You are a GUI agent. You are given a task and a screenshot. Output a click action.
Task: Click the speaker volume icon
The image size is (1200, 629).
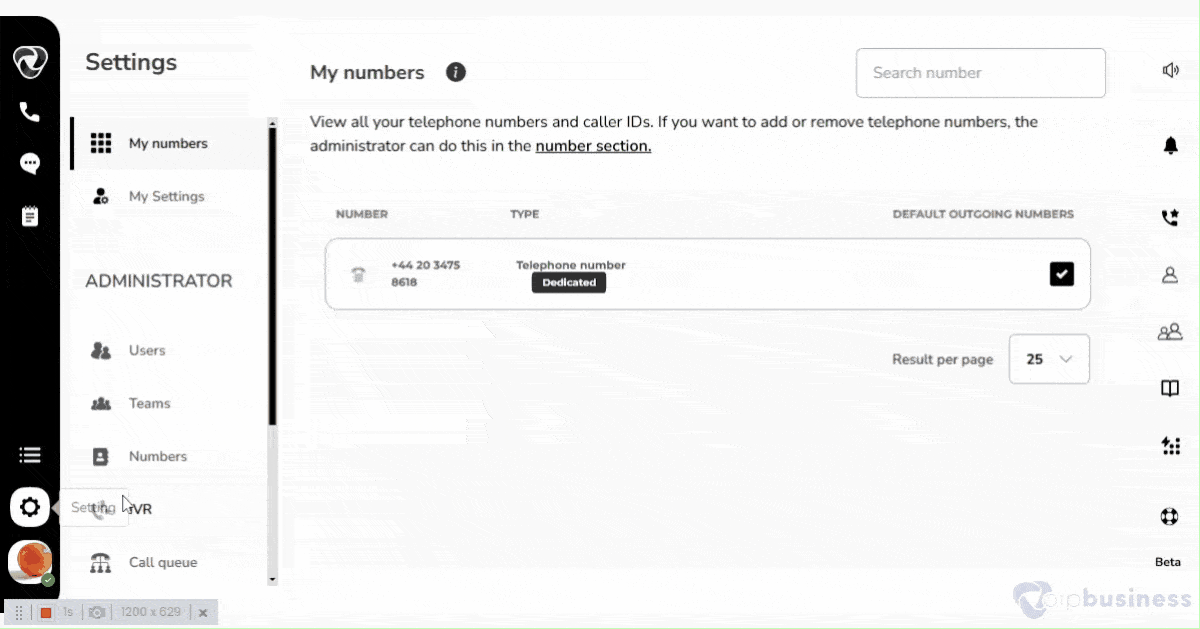(1170, 70)
